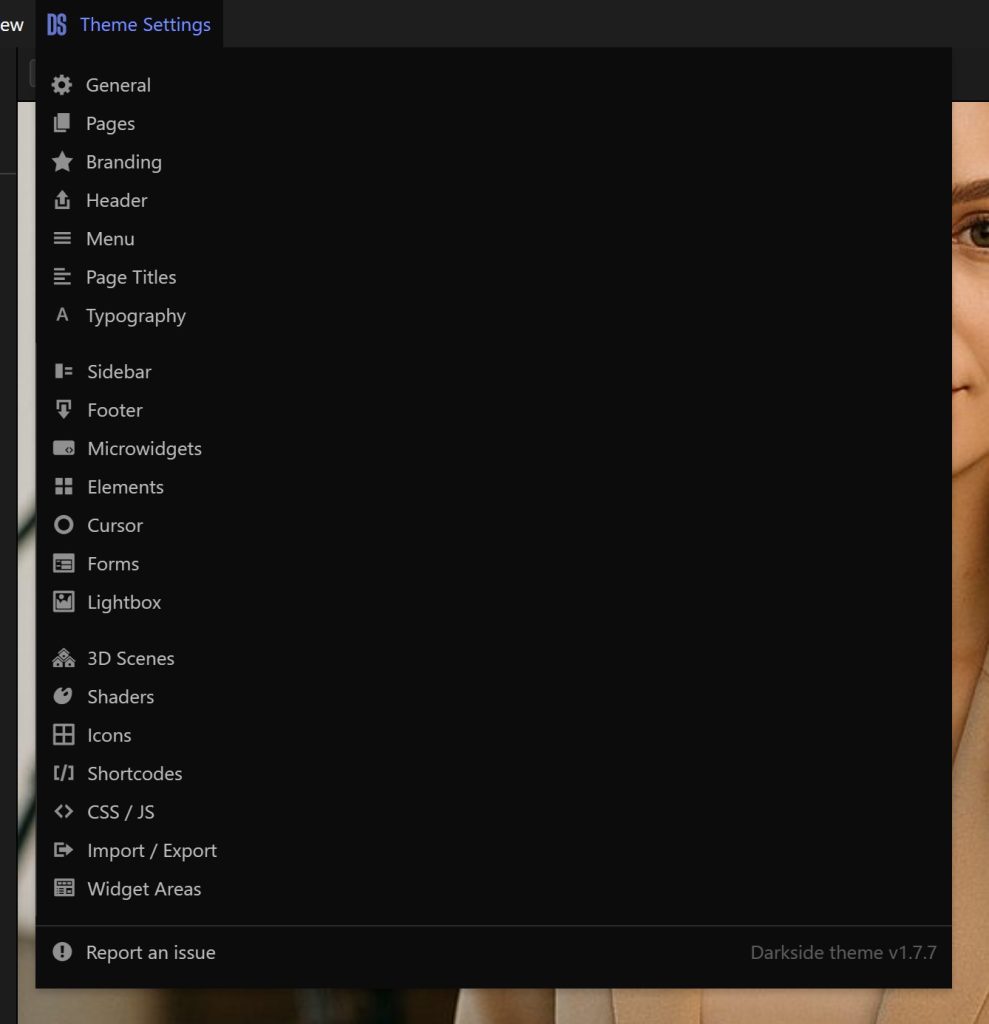Click the General gear icon

coord(62,85)
